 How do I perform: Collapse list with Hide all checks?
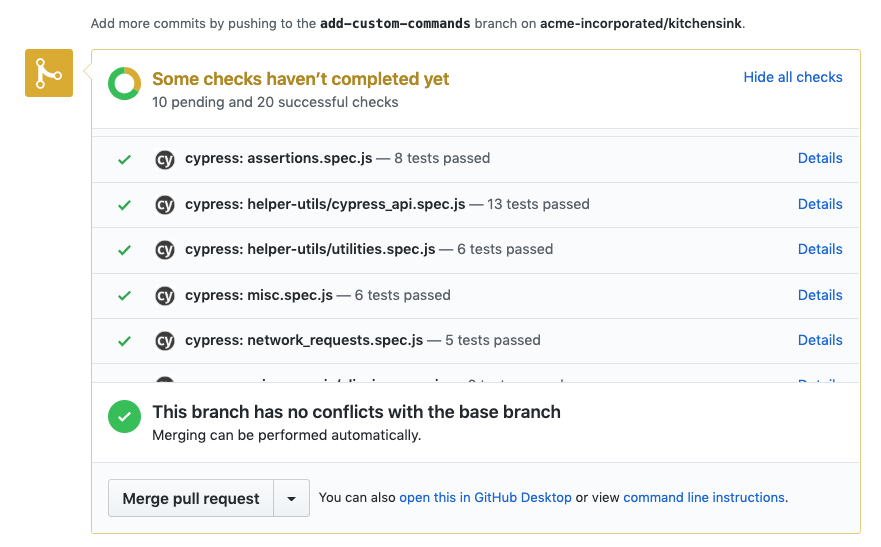[793, 77]
